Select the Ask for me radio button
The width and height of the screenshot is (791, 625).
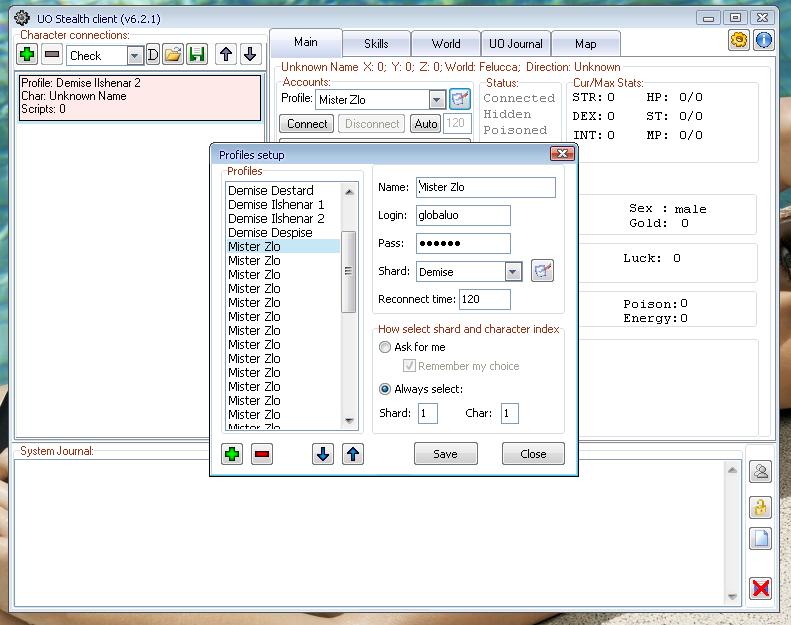(x=384, y=347)
